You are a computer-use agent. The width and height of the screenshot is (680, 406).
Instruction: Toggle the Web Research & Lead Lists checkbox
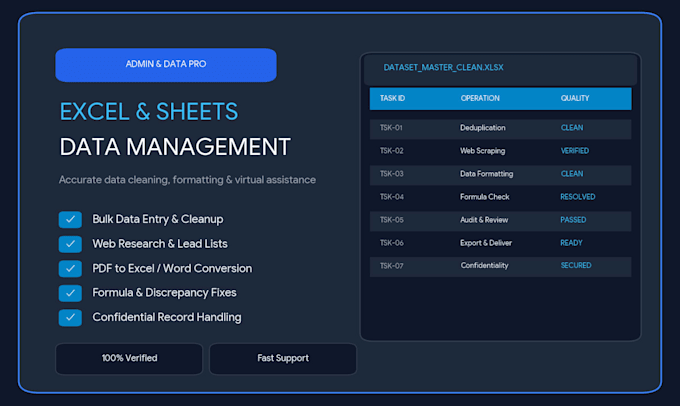point(70,244)
